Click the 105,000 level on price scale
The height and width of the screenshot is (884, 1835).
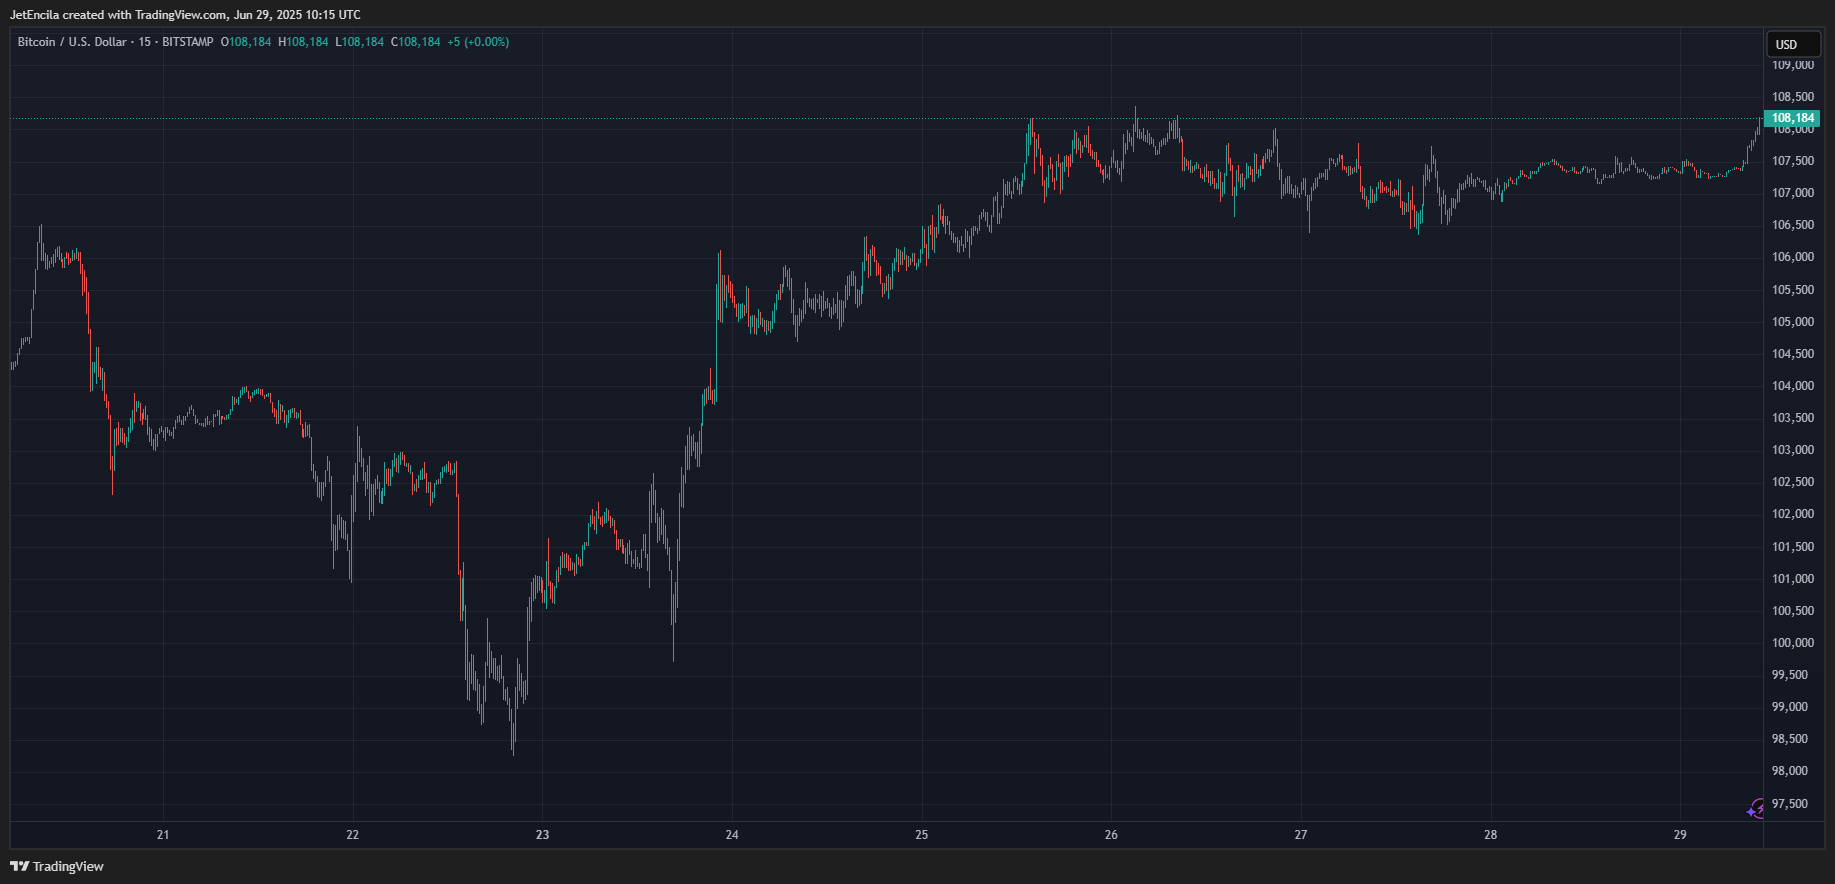1793,322
